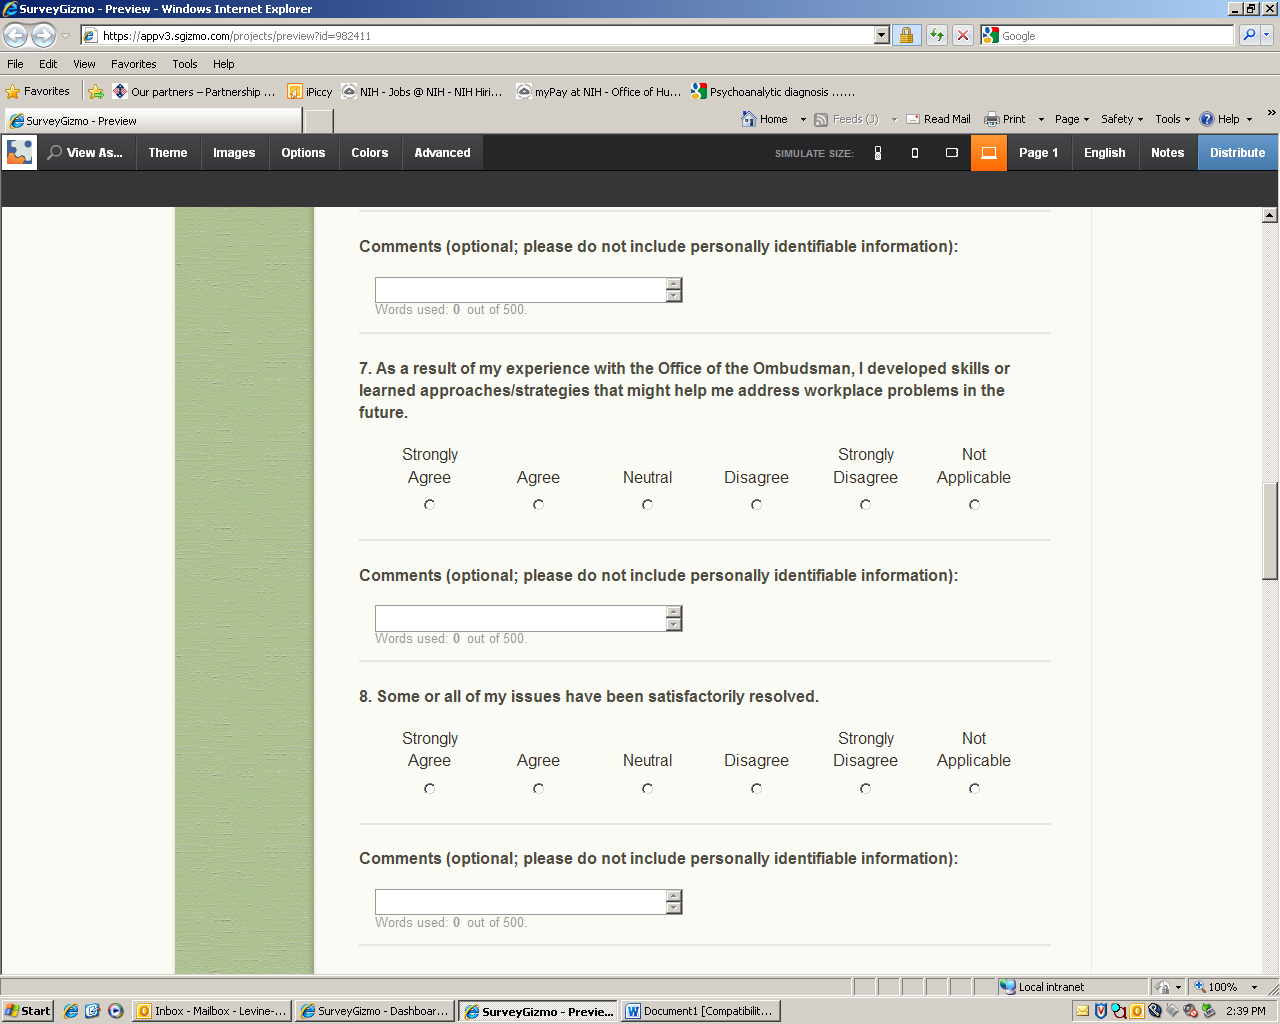The height and width of the screenshot is (1024, 1280).
Task: Select Strongly Agree for question 7
Action: tap(430, 505)
